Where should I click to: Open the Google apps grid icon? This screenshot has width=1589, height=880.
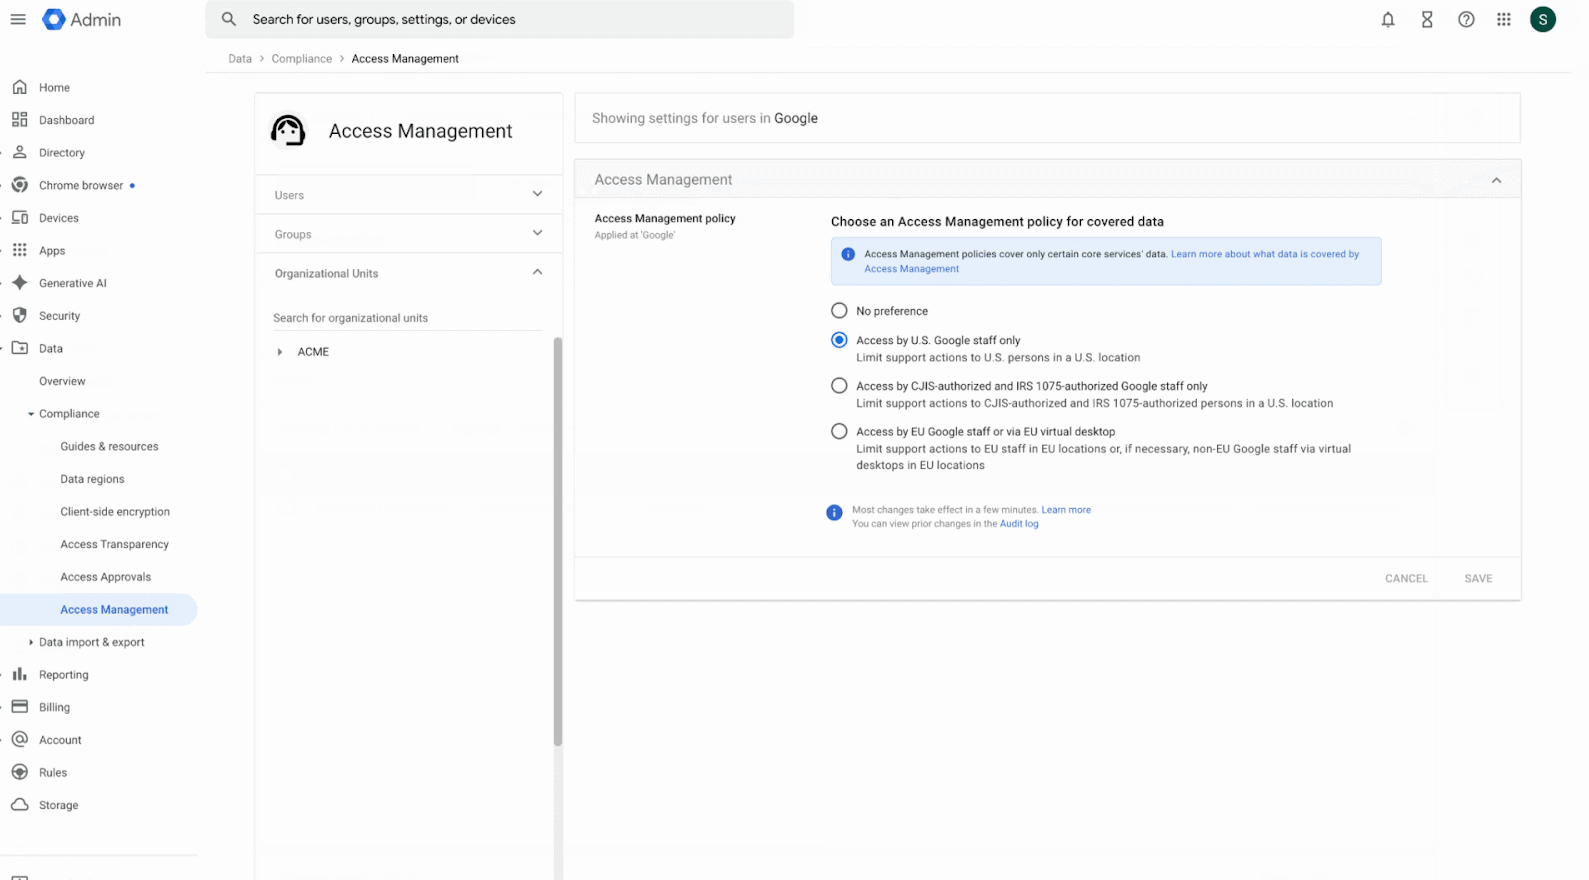click(1504, 20)
